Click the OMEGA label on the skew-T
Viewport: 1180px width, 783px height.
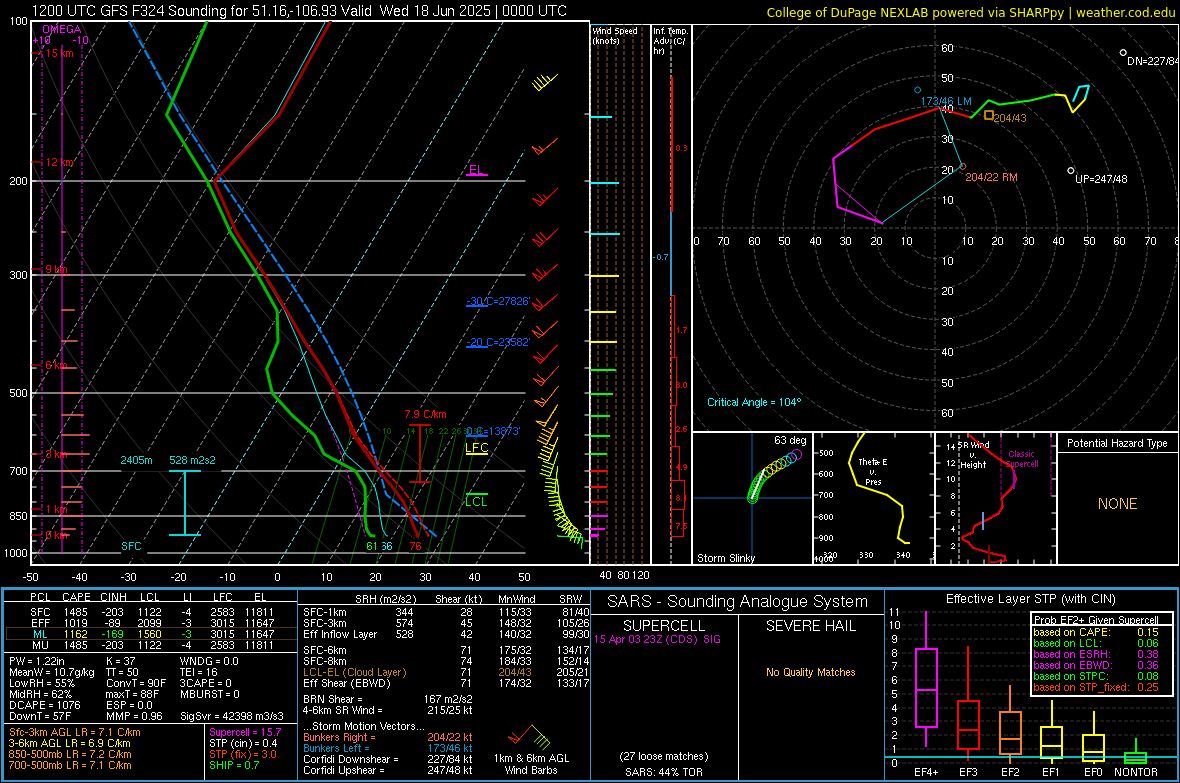pos(61,29)
